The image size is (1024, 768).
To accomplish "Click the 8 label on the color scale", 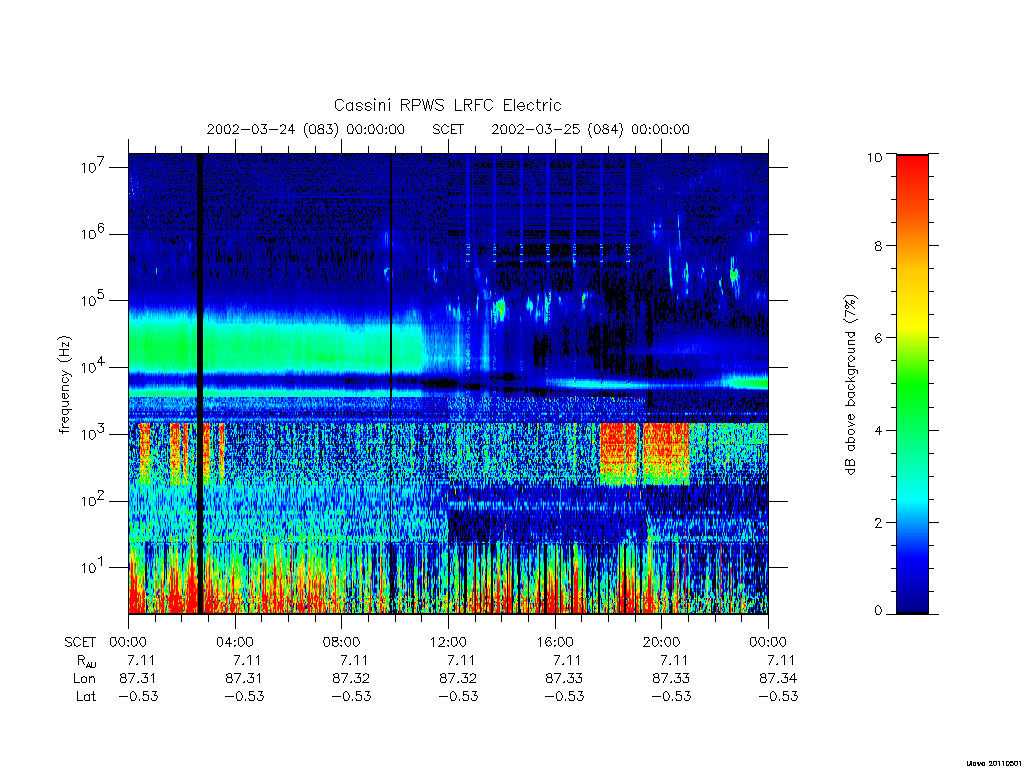I will [x=878, y=246].
